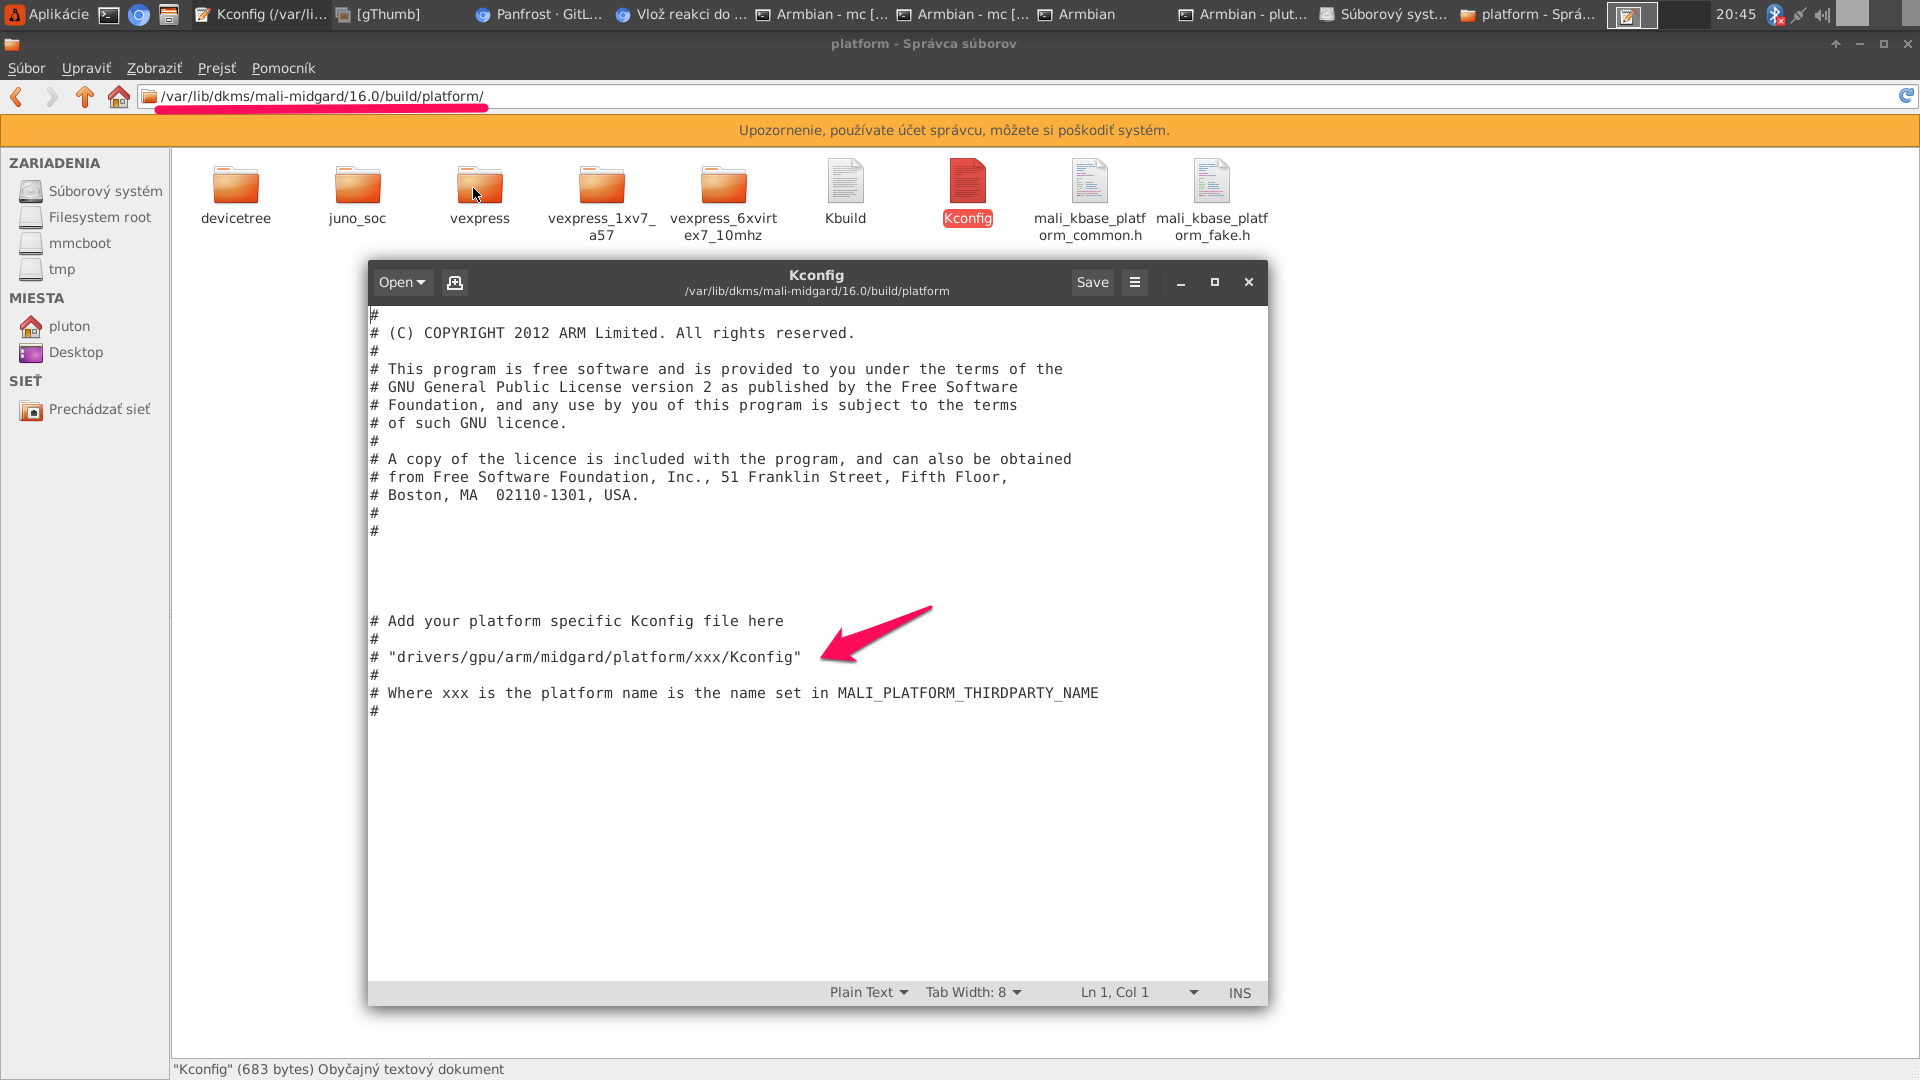Open pluton home place in sidebar
Image resolution: width=1920 pixels, height=1080 pixels.
click(56, 326)
